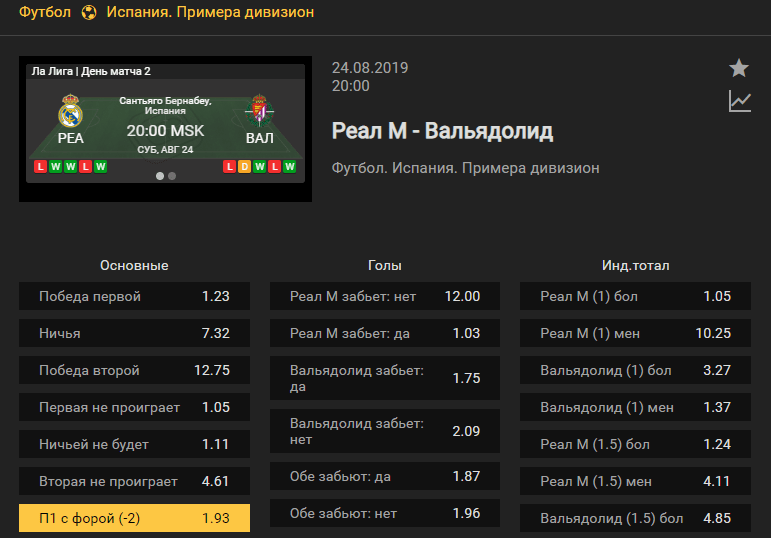The width and height of the screenshot is (771, 538).
Task: Click the soccer ball icon in breadcrumb
Action: tap(89, 12)
